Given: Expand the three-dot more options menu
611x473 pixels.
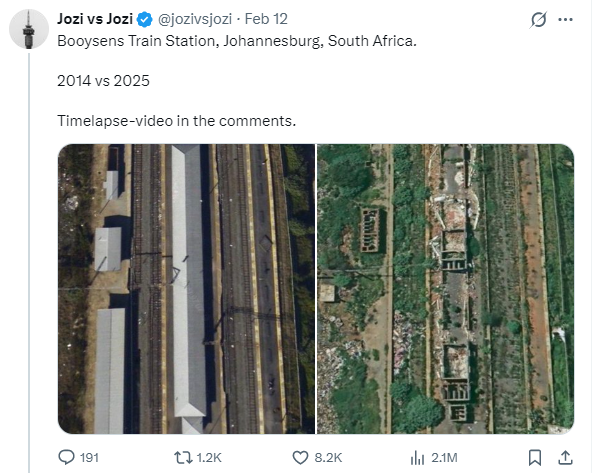Looking at the screenshot, I should point(566,19).
